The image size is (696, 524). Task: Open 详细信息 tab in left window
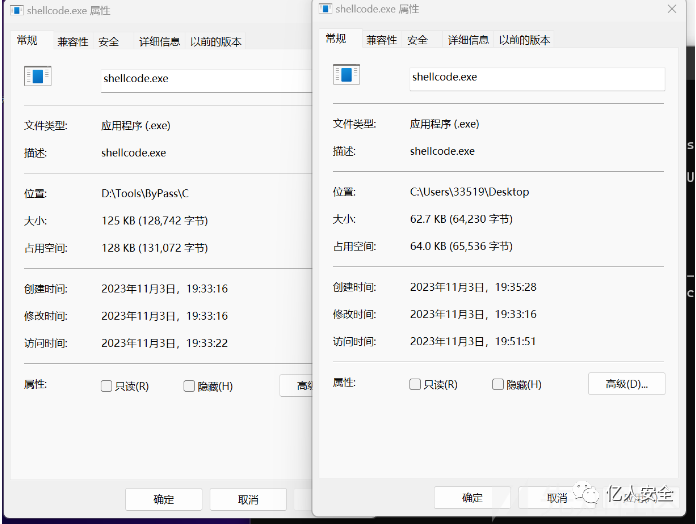(x=159, y=42)
